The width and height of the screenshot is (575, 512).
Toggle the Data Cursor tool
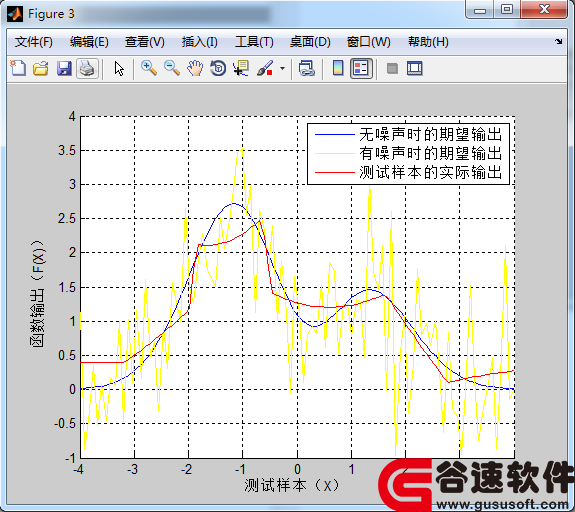[241, 68]
